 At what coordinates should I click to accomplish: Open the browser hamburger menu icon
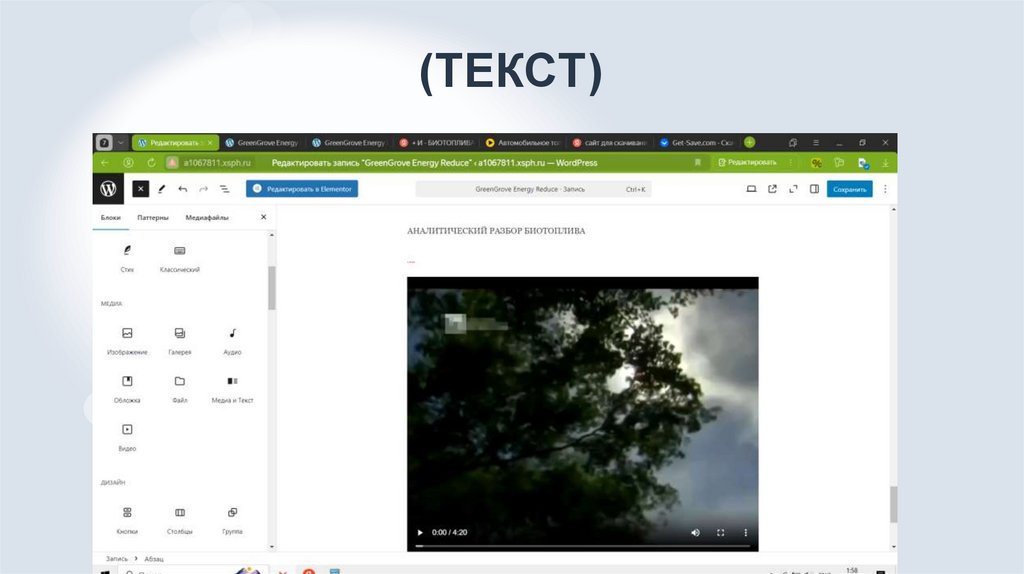(816, 142)
